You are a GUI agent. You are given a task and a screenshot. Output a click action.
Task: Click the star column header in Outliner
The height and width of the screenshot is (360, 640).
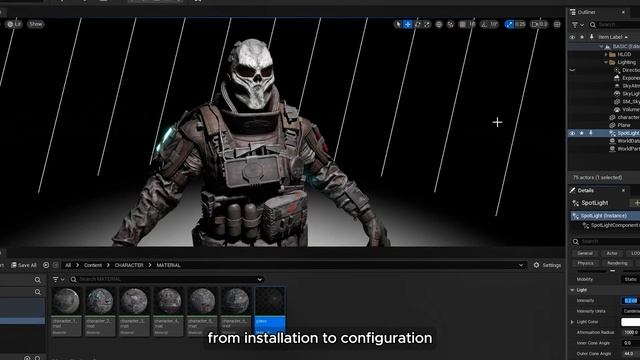(x=582, y=37)
